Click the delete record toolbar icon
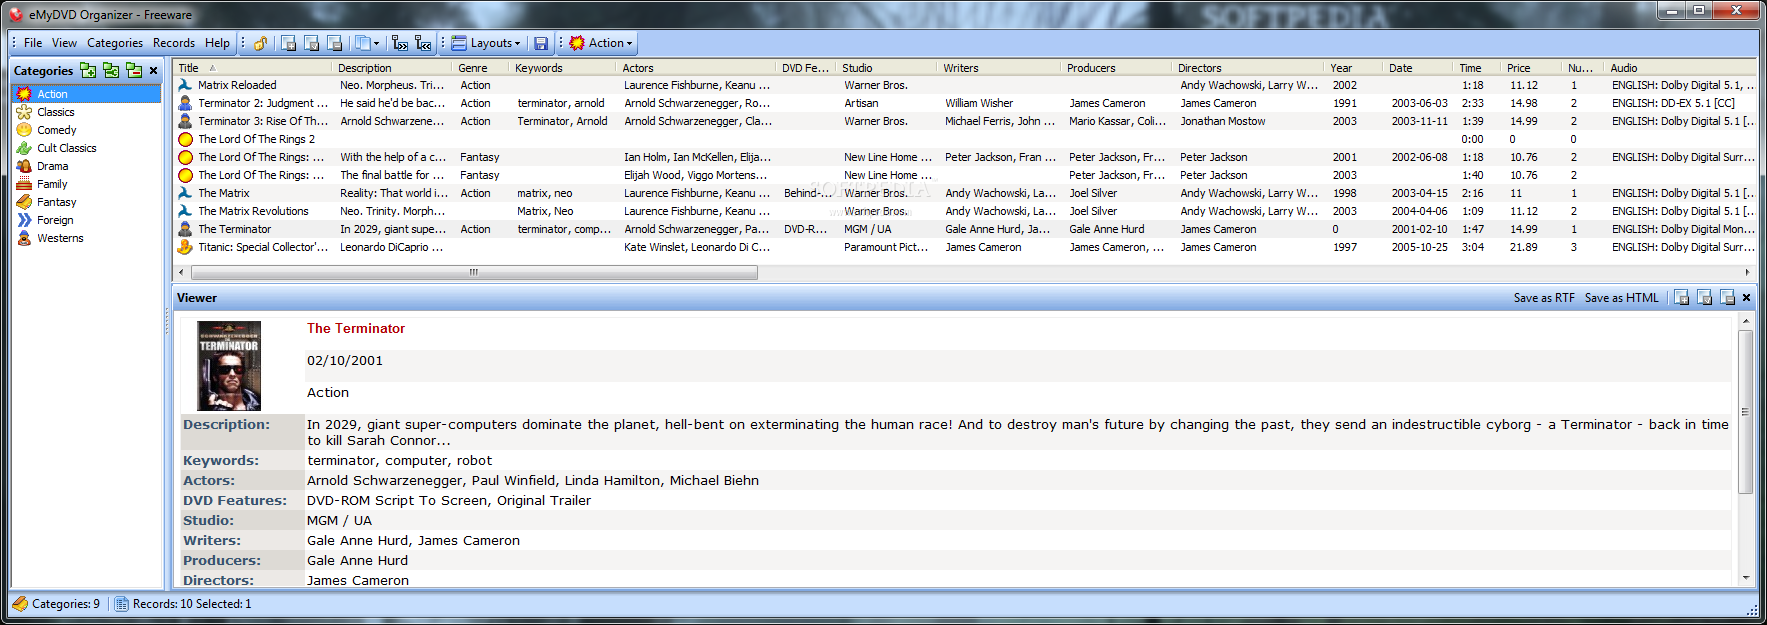 point(335,43)
